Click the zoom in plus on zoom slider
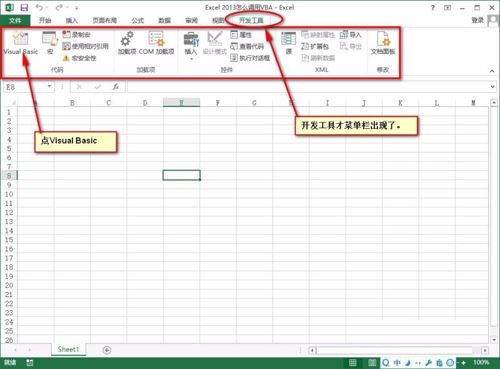This screenshot has width=500, height=369. pyautogui.click(x=463, y=363)
